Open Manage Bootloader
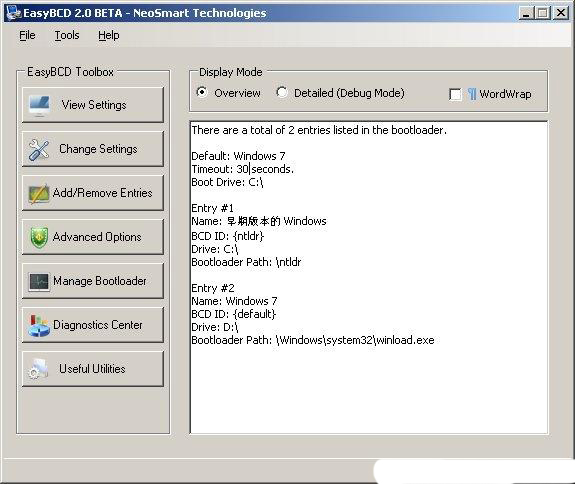This screenshot has height=484, width=575. tap(93, 281)
